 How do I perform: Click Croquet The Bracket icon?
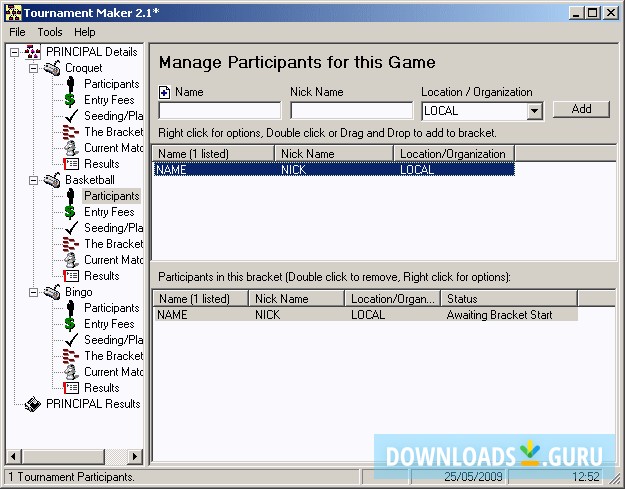click(x=71, y=132)
